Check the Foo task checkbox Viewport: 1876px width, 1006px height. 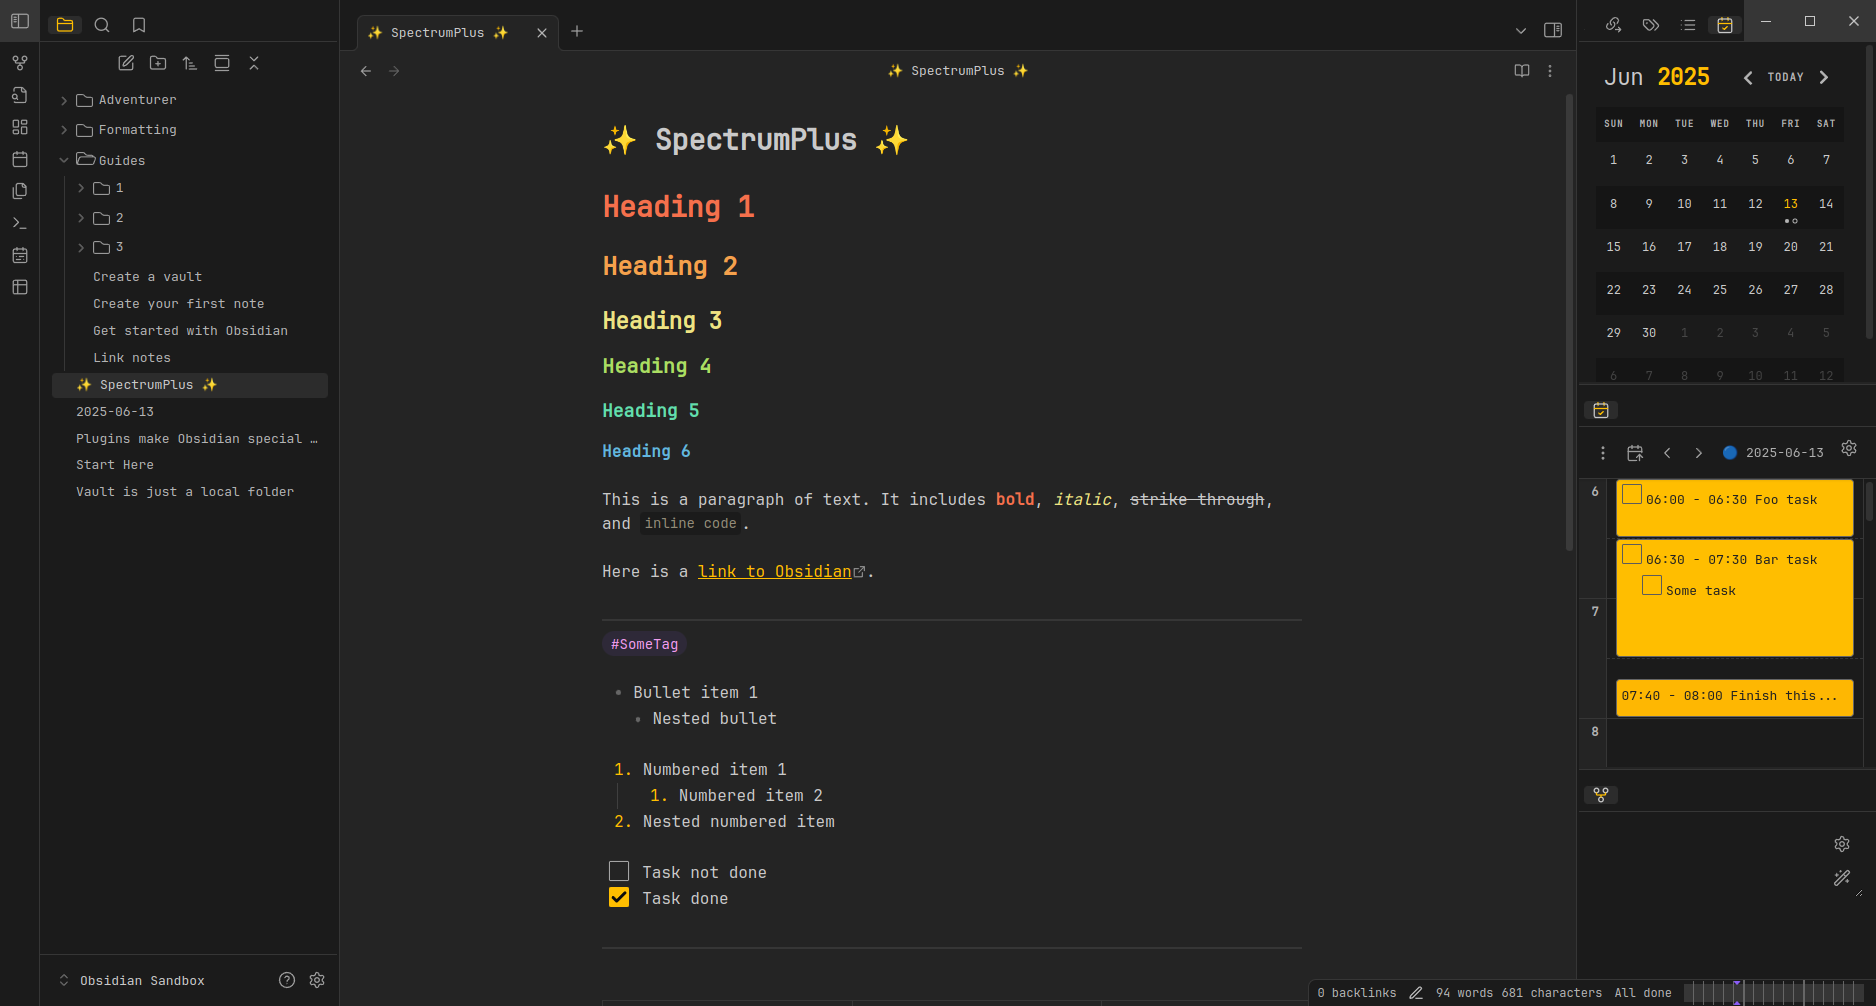coord(1632,494)
